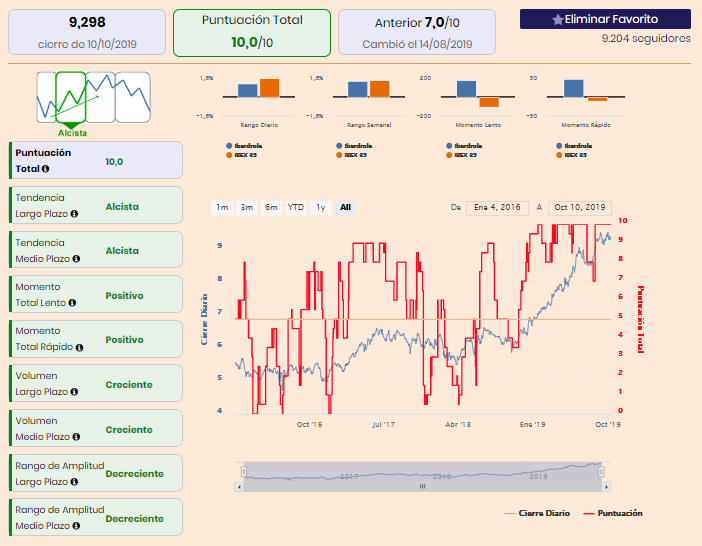Open the Anterior 7,0/10 card
The image size is (702, 546).
(x=417, y=32)
